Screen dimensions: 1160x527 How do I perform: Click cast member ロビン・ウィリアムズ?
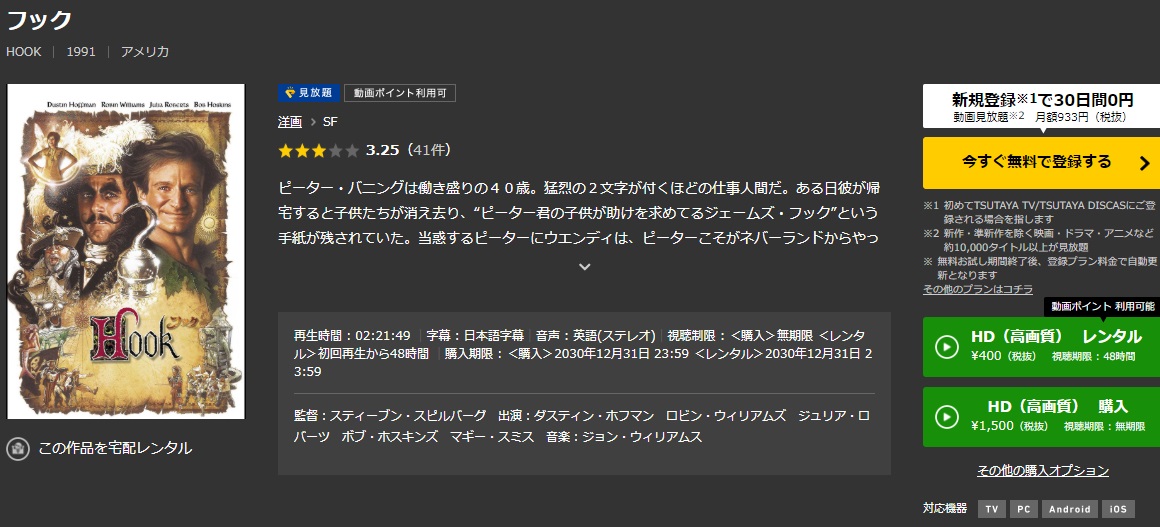click(726, 415)
